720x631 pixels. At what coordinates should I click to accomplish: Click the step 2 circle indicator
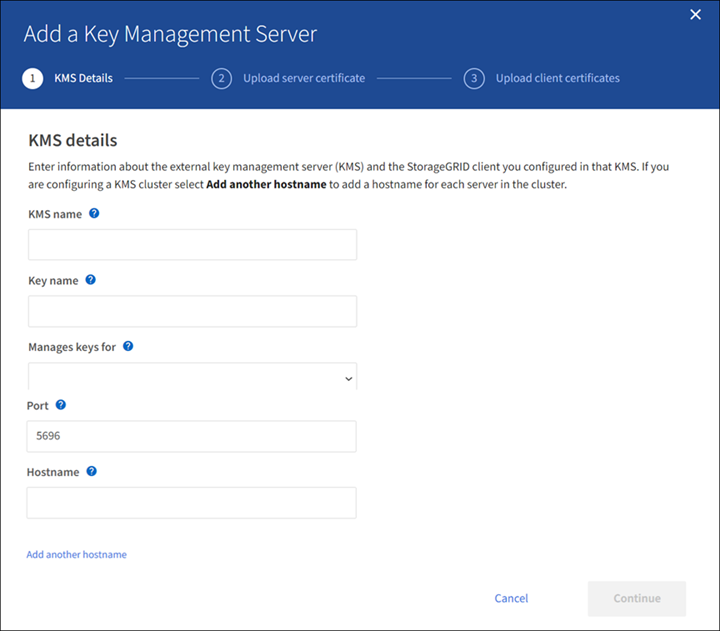[221, 78]
